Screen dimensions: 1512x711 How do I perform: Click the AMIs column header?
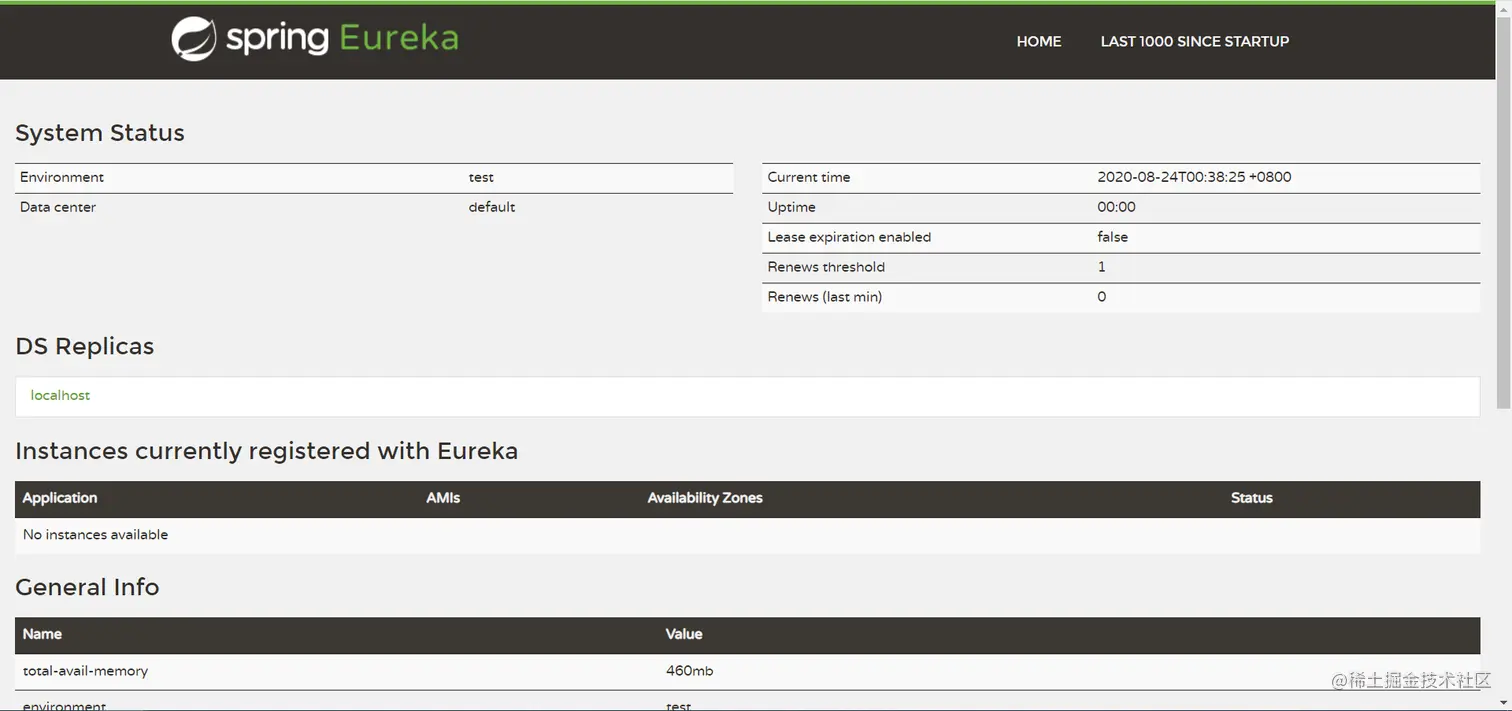tap(443, 498)
